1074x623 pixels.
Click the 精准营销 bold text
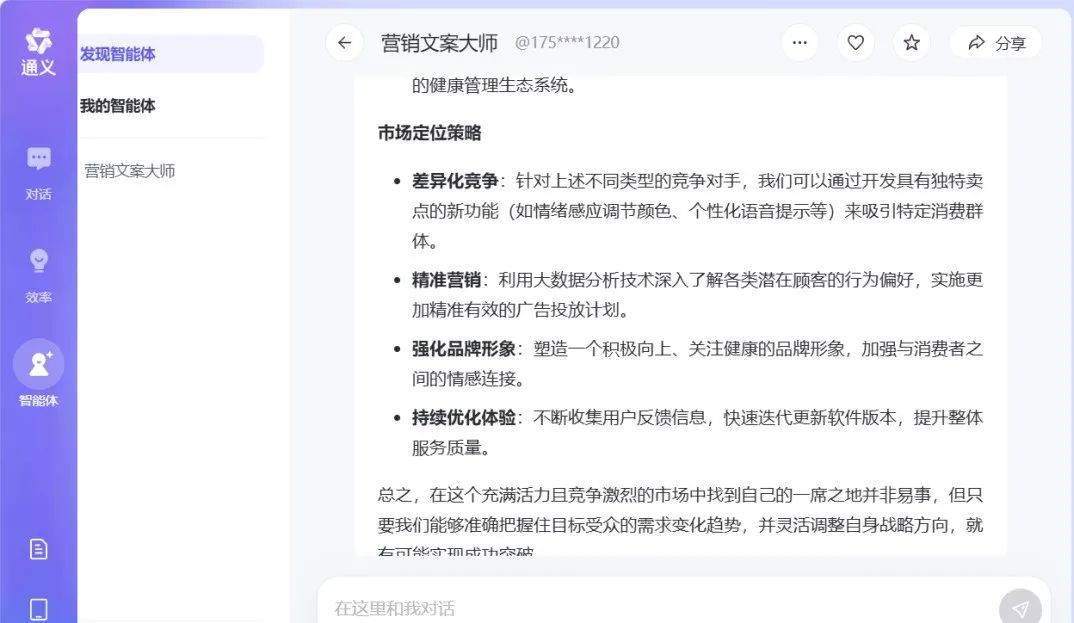[x=446, y=280]
